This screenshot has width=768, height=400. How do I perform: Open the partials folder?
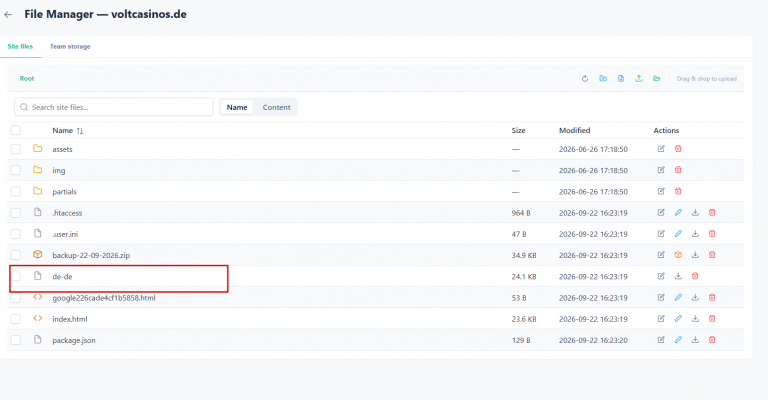pyautogui.click(x=64, y=192)
